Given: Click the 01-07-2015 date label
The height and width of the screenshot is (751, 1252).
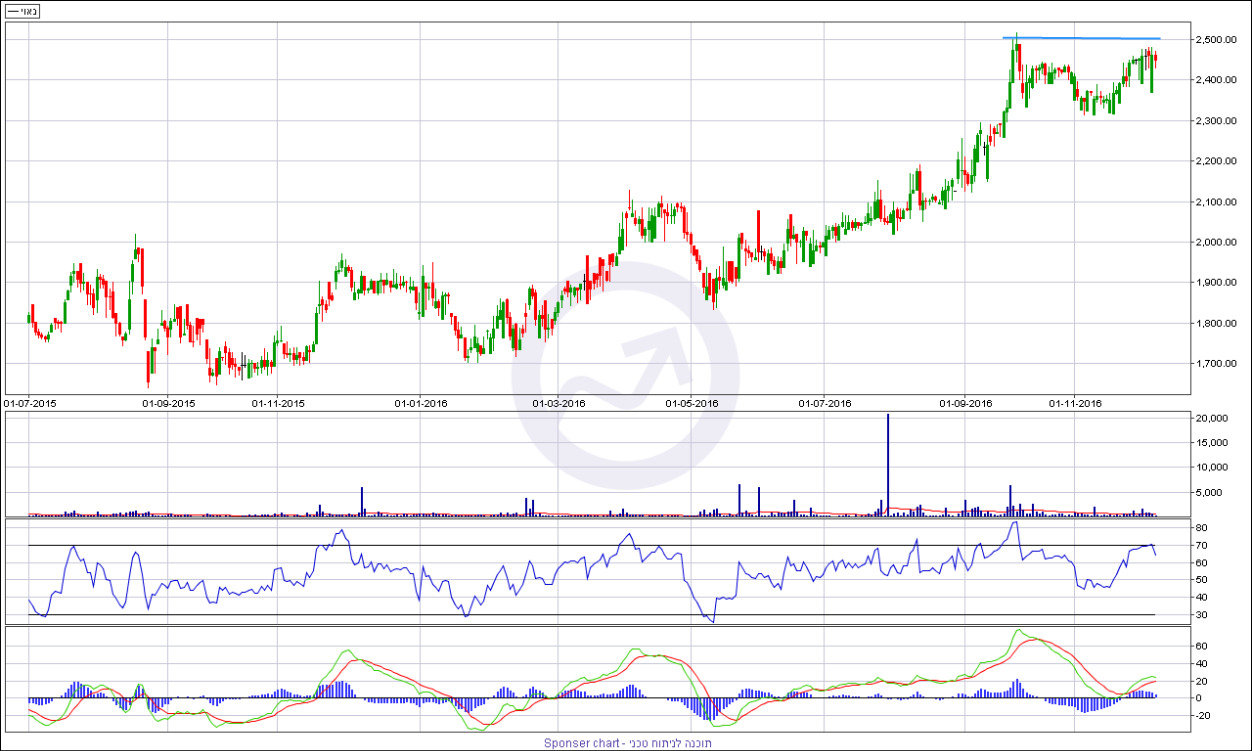Looking at the screenshot, I should tap(30, 404).
